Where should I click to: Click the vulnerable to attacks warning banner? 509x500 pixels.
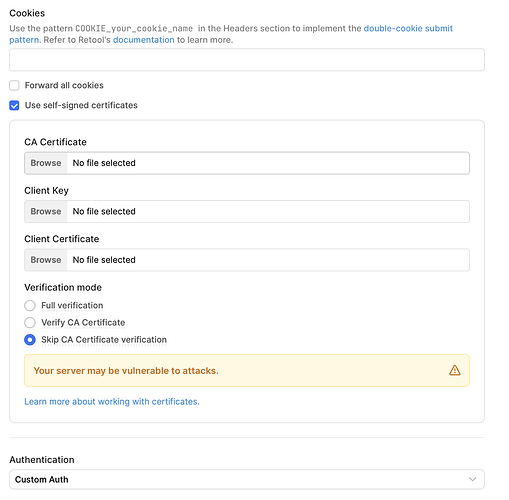247,370
